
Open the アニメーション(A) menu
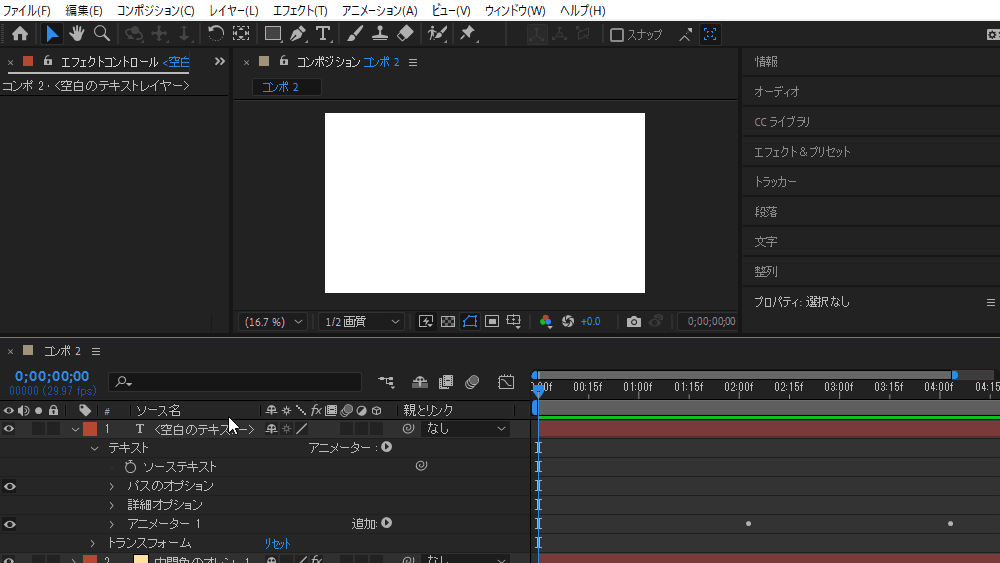[x=379, y=10]
